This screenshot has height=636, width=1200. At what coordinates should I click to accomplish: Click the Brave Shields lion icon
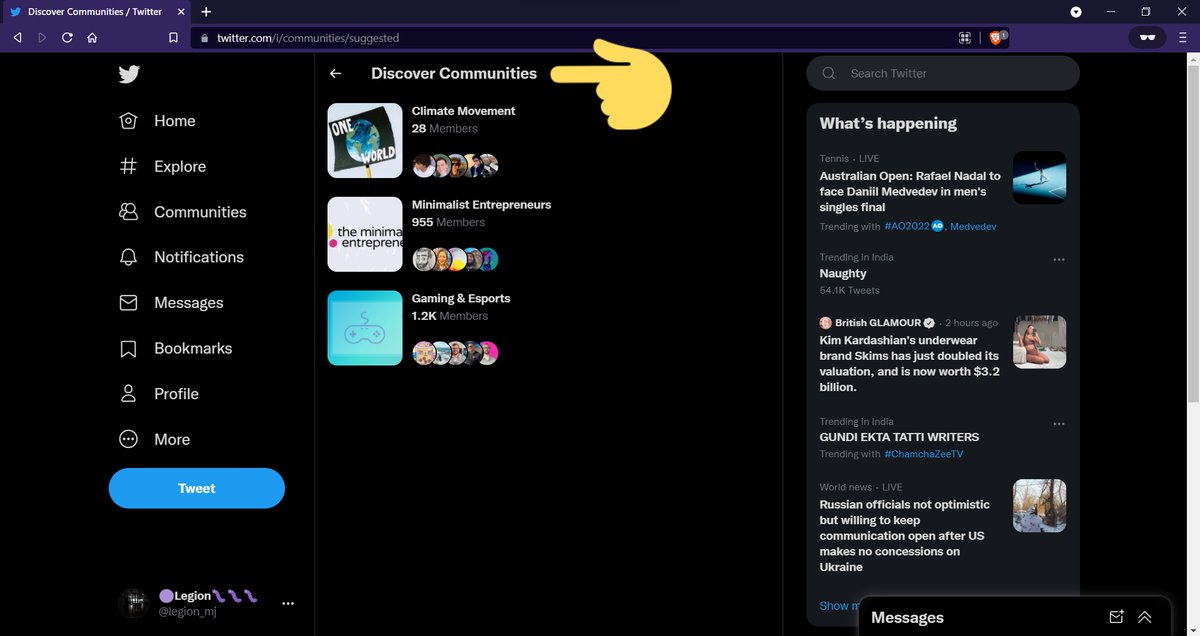pyautogui.click(x=996, y=38)
